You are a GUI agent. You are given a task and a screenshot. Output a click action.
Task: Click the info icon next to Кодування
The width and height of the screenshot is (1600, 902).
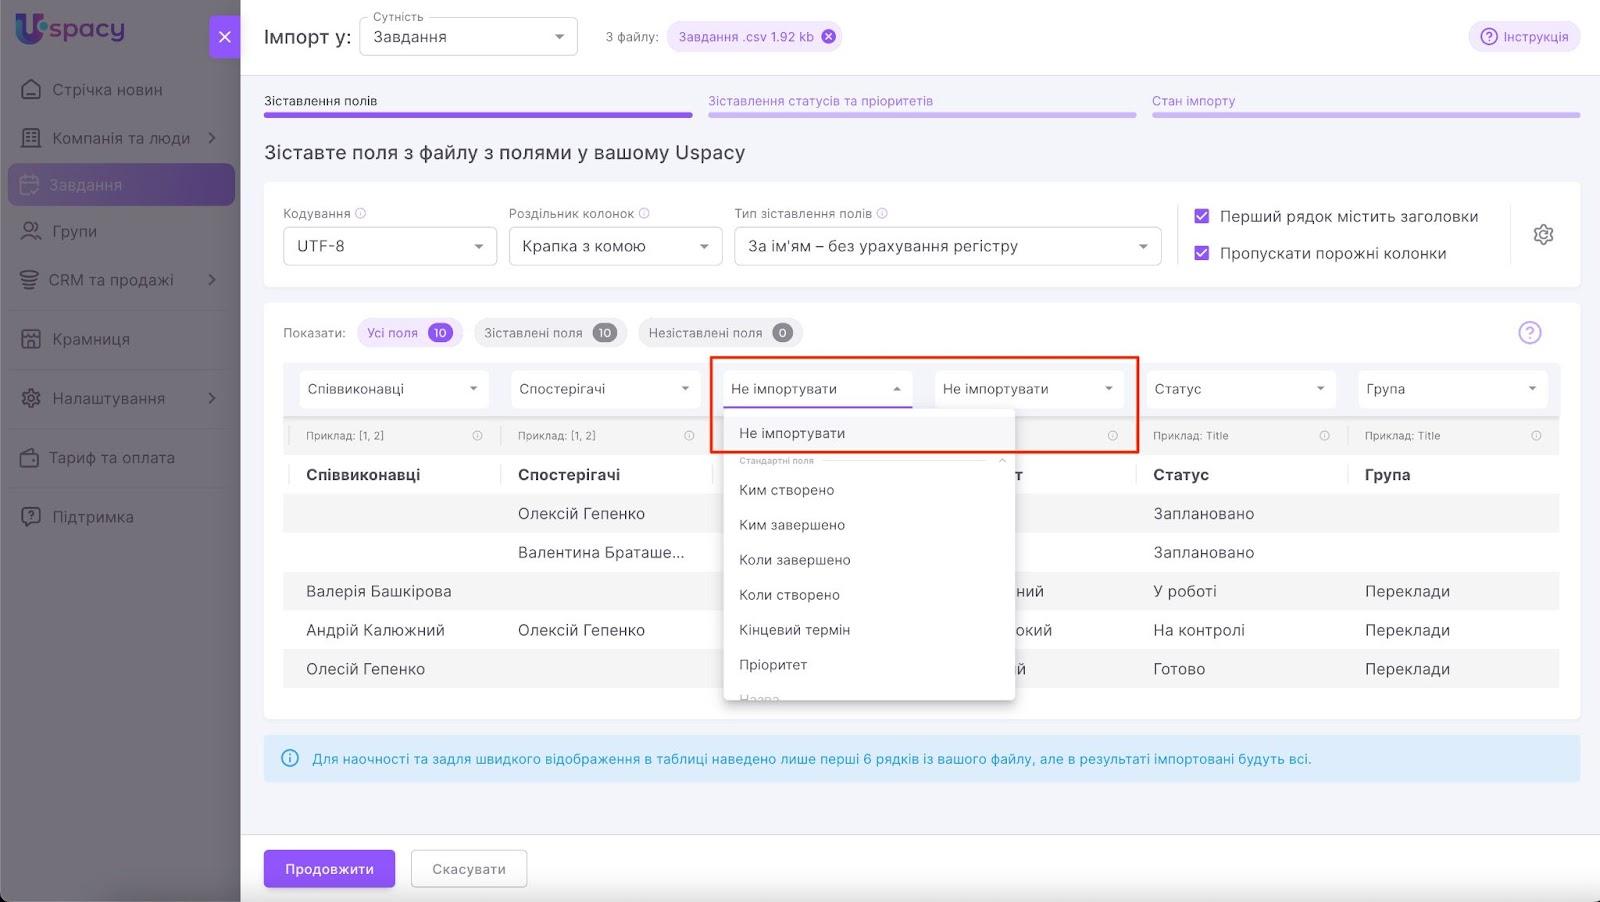tap(361, 214)
